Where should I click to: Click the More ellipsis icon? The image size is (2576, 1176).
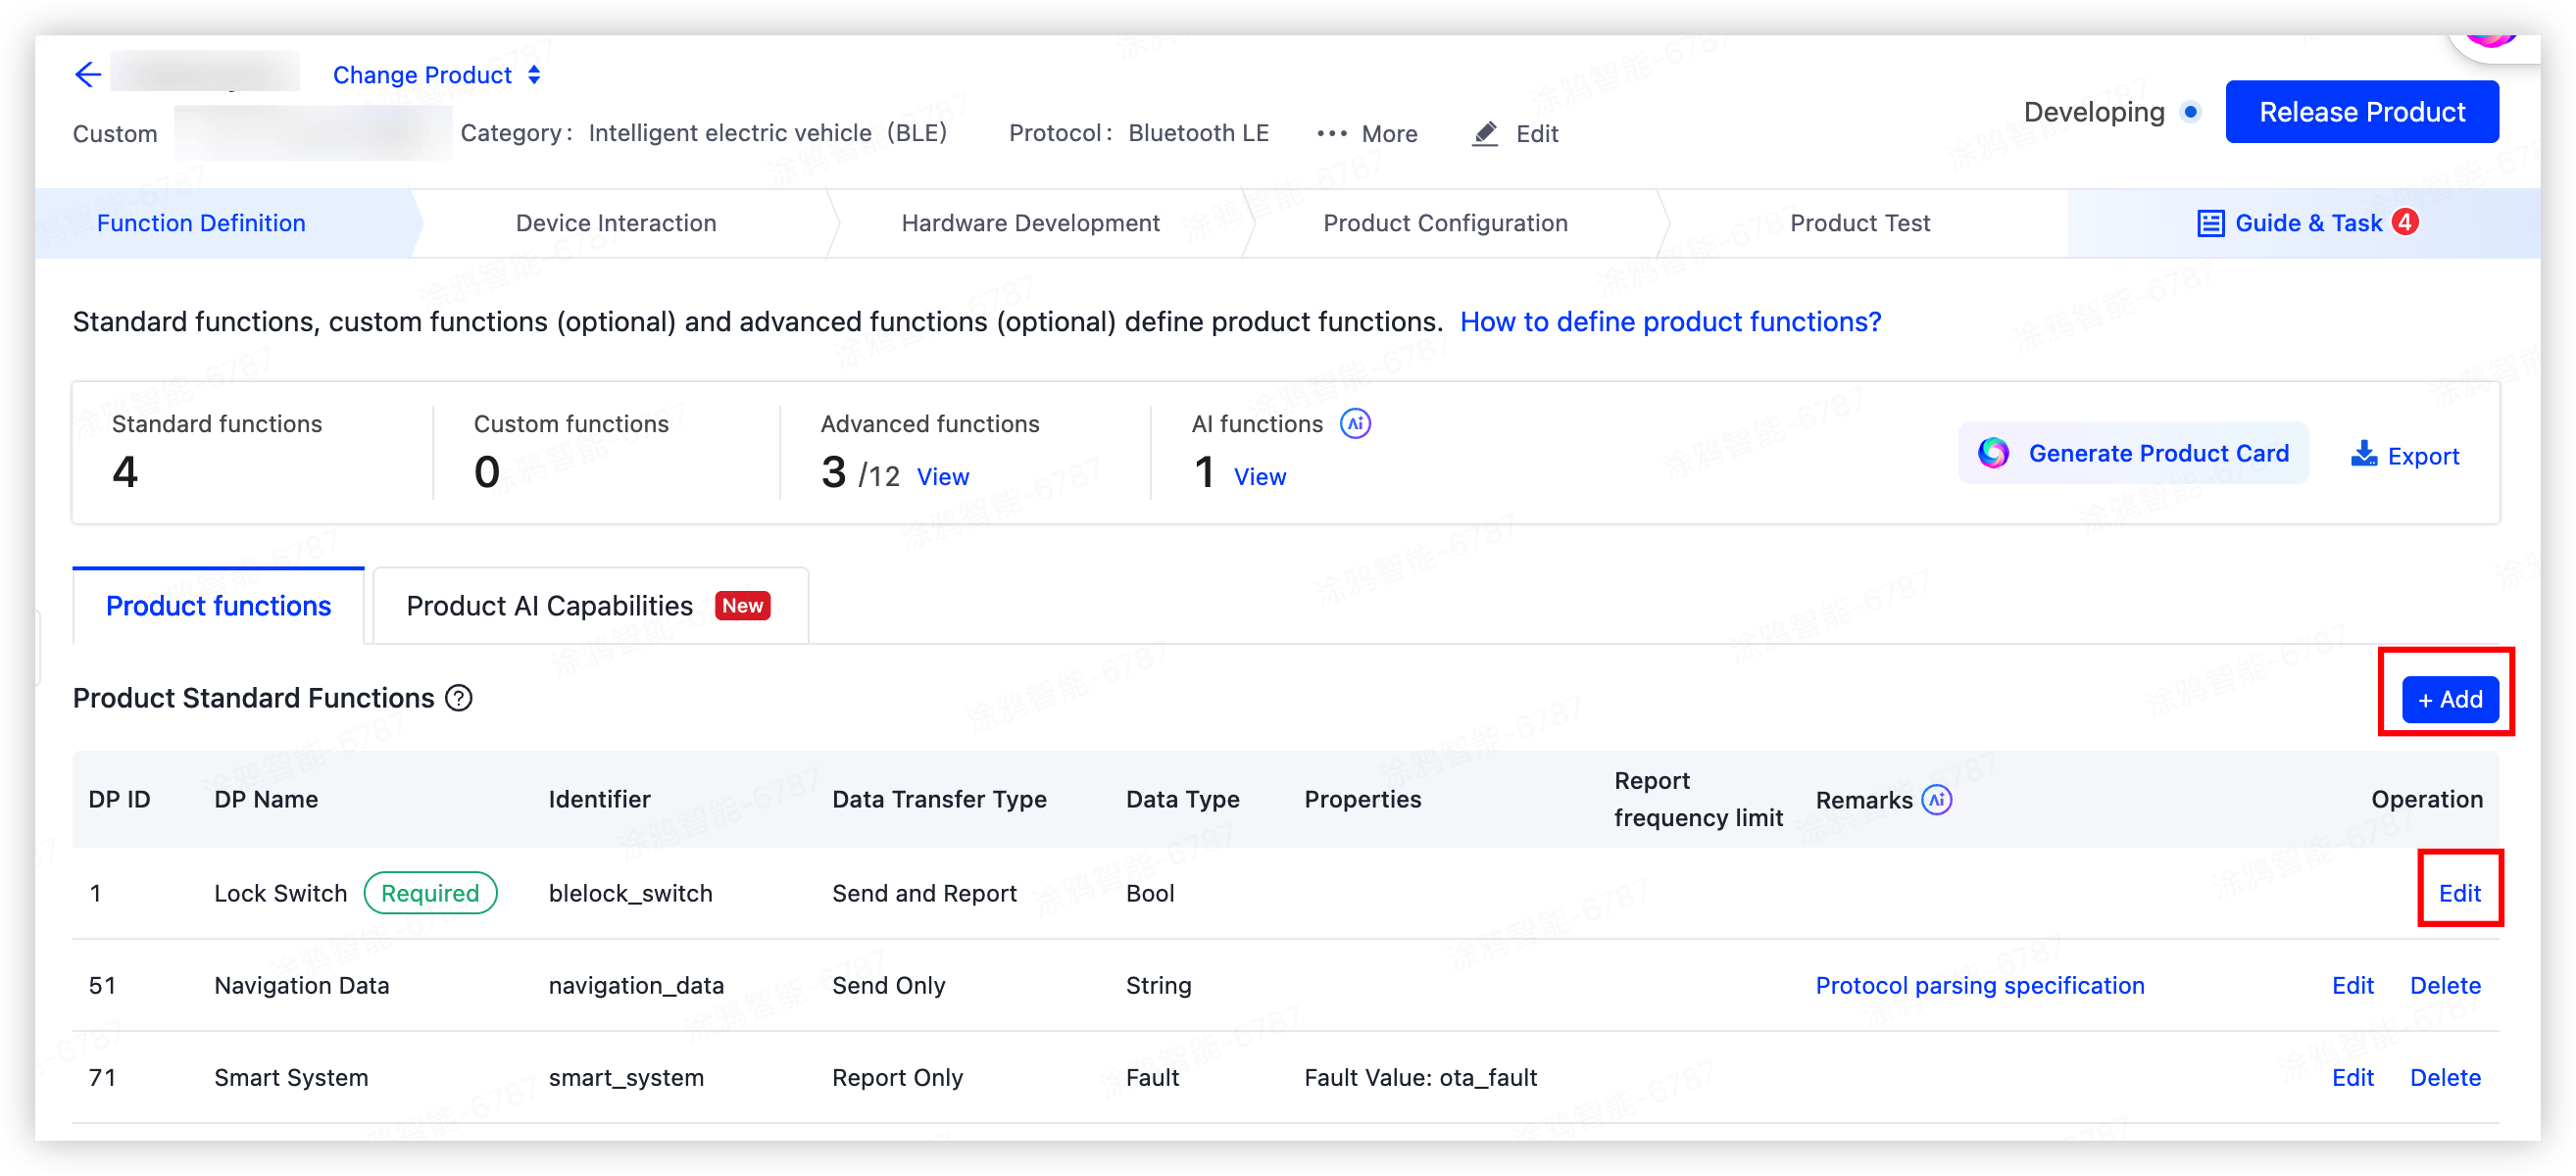pos(1332,134)
